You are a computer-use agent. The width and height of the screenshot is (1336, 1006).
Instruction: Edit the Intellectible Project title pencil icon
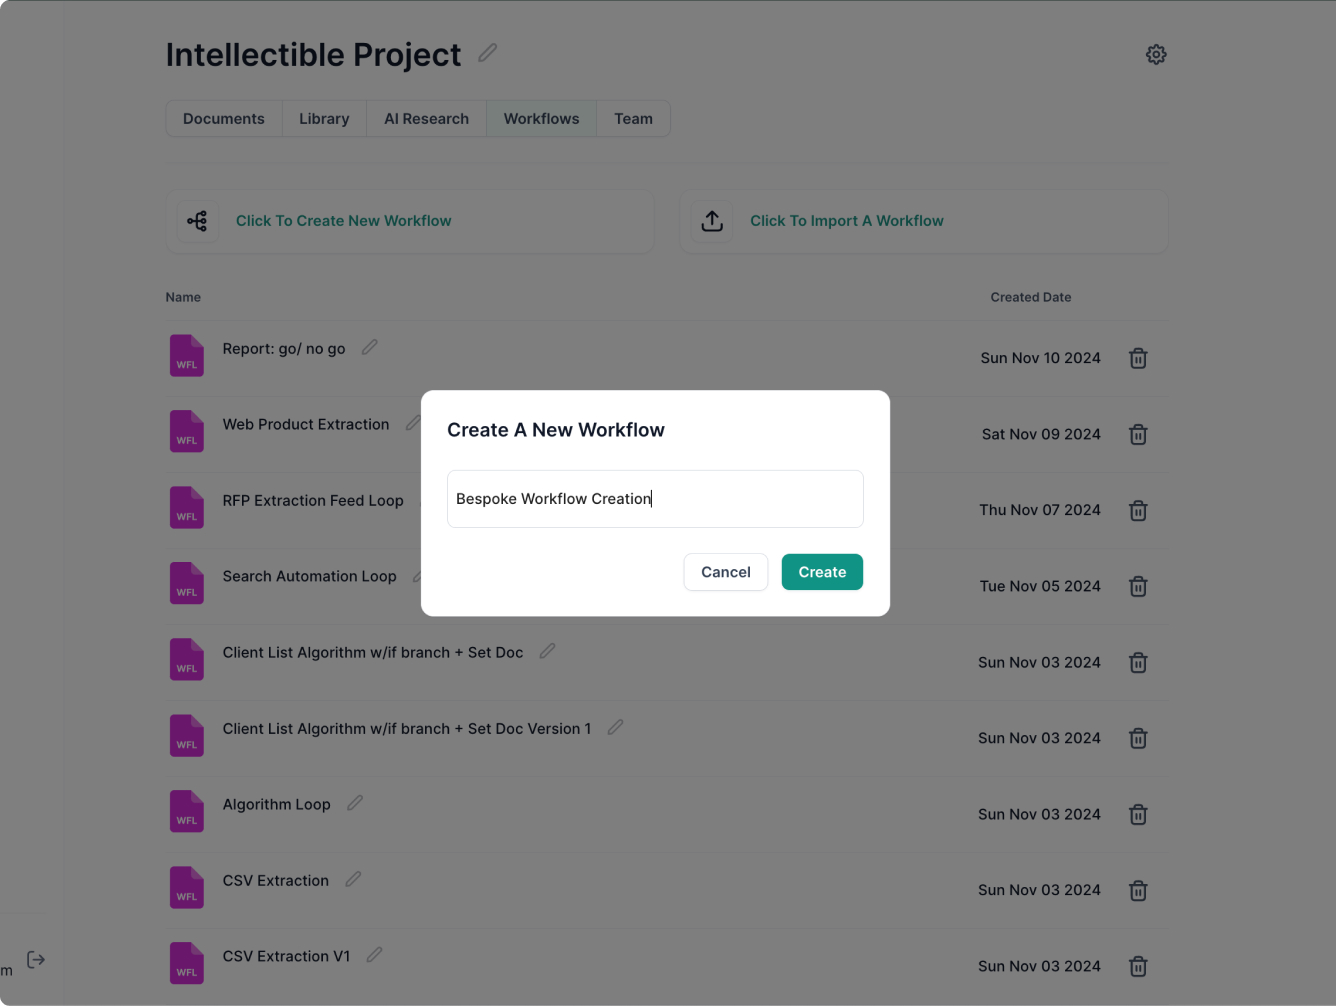[488, 53]
